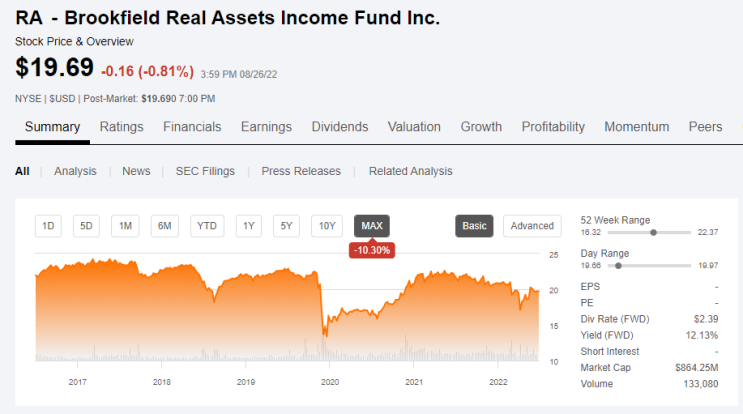Screen dimensions: 743x414
Task: Set chart range to 1D
Action: pos(48,226)
